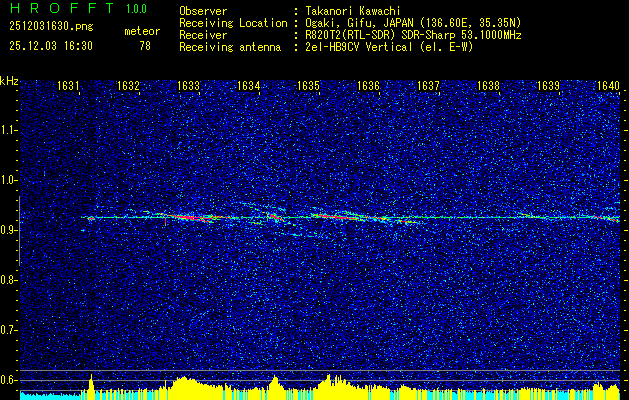This screenshot has height=400, width=629.
Task: Click the Receiver label
Action: point(203,35)
